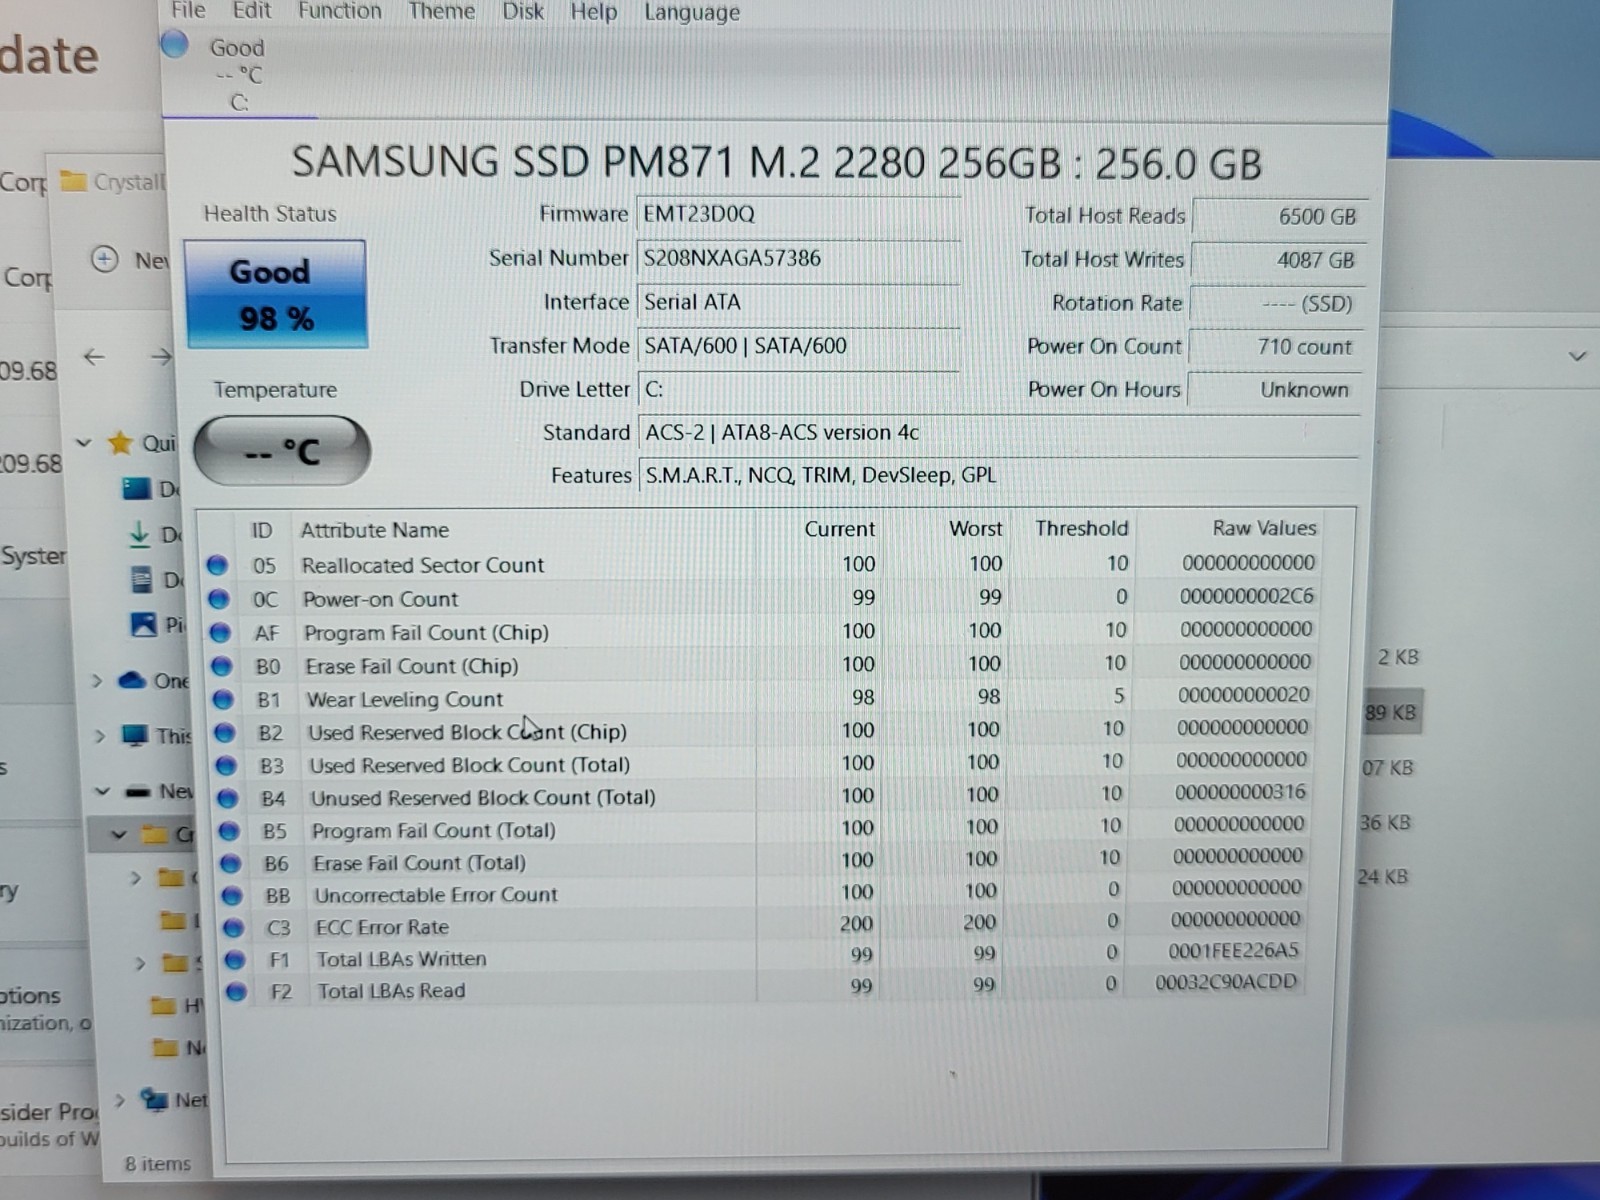Click status dot for Erase Fail Count (Total)
Image resolution: width=1600 pixels, height=1200 pixels.
click(230, 863)
